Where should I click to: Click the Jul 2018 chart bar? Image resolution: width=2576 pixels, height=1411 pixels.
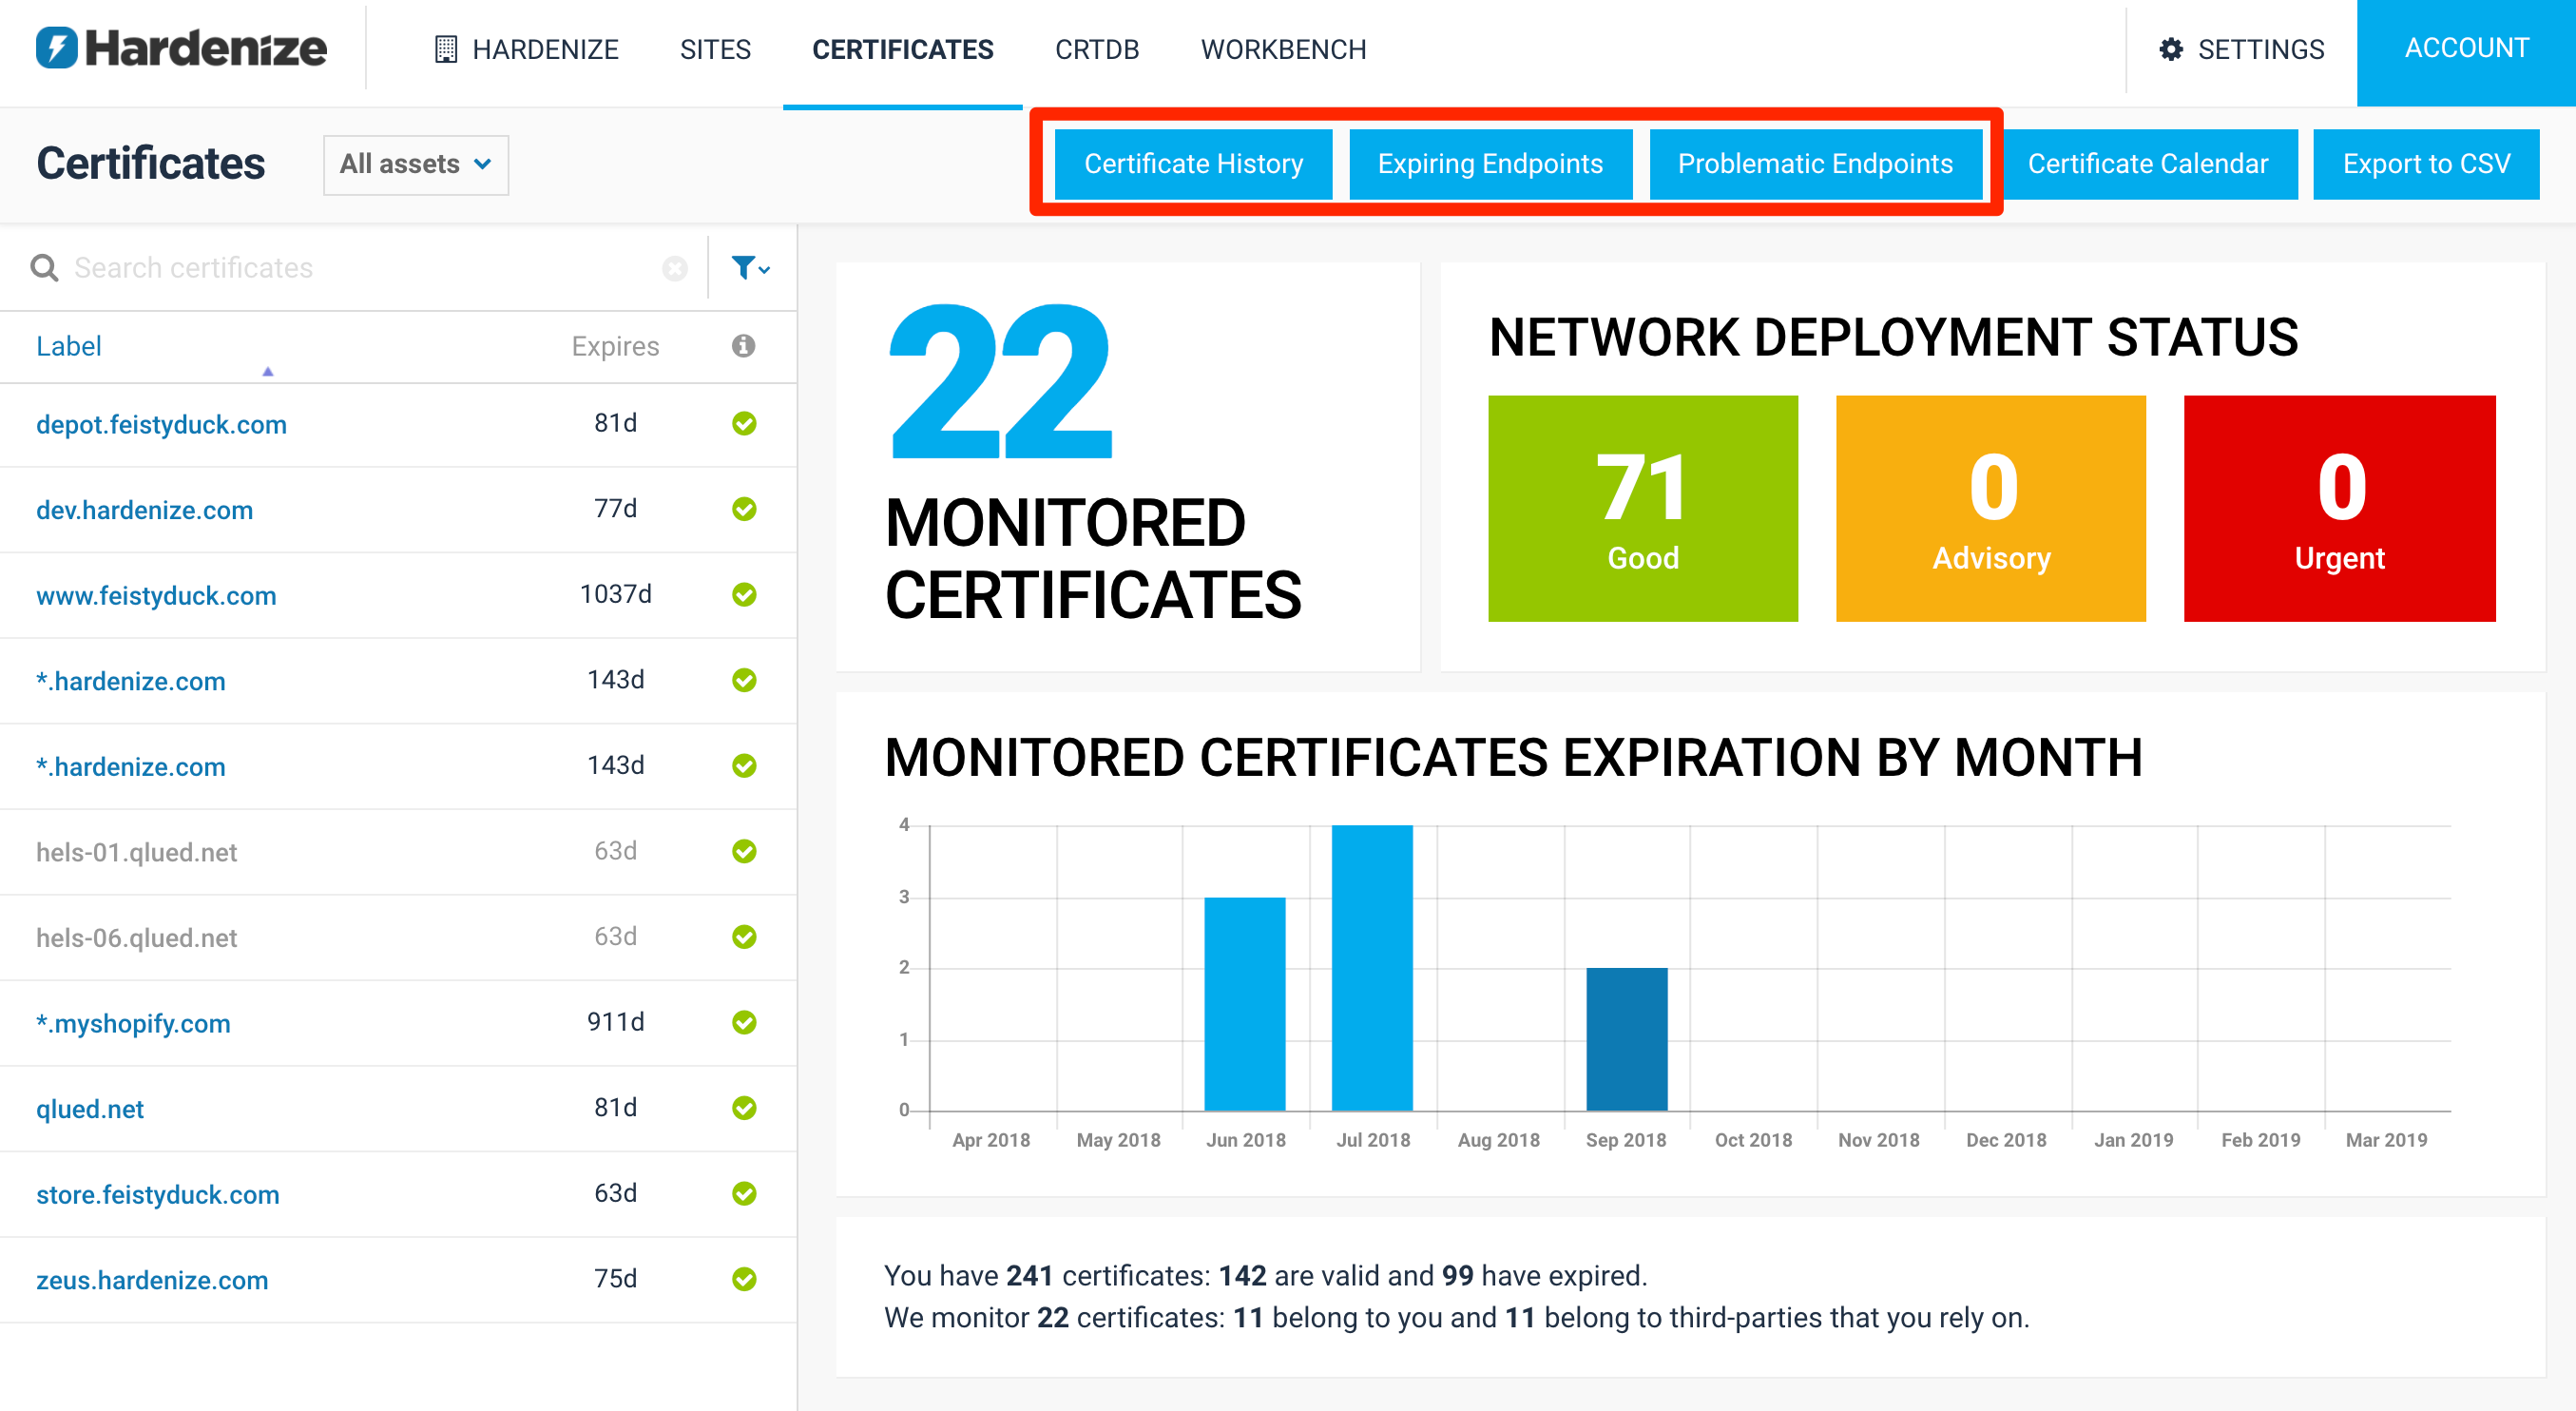pos(1372,968)
